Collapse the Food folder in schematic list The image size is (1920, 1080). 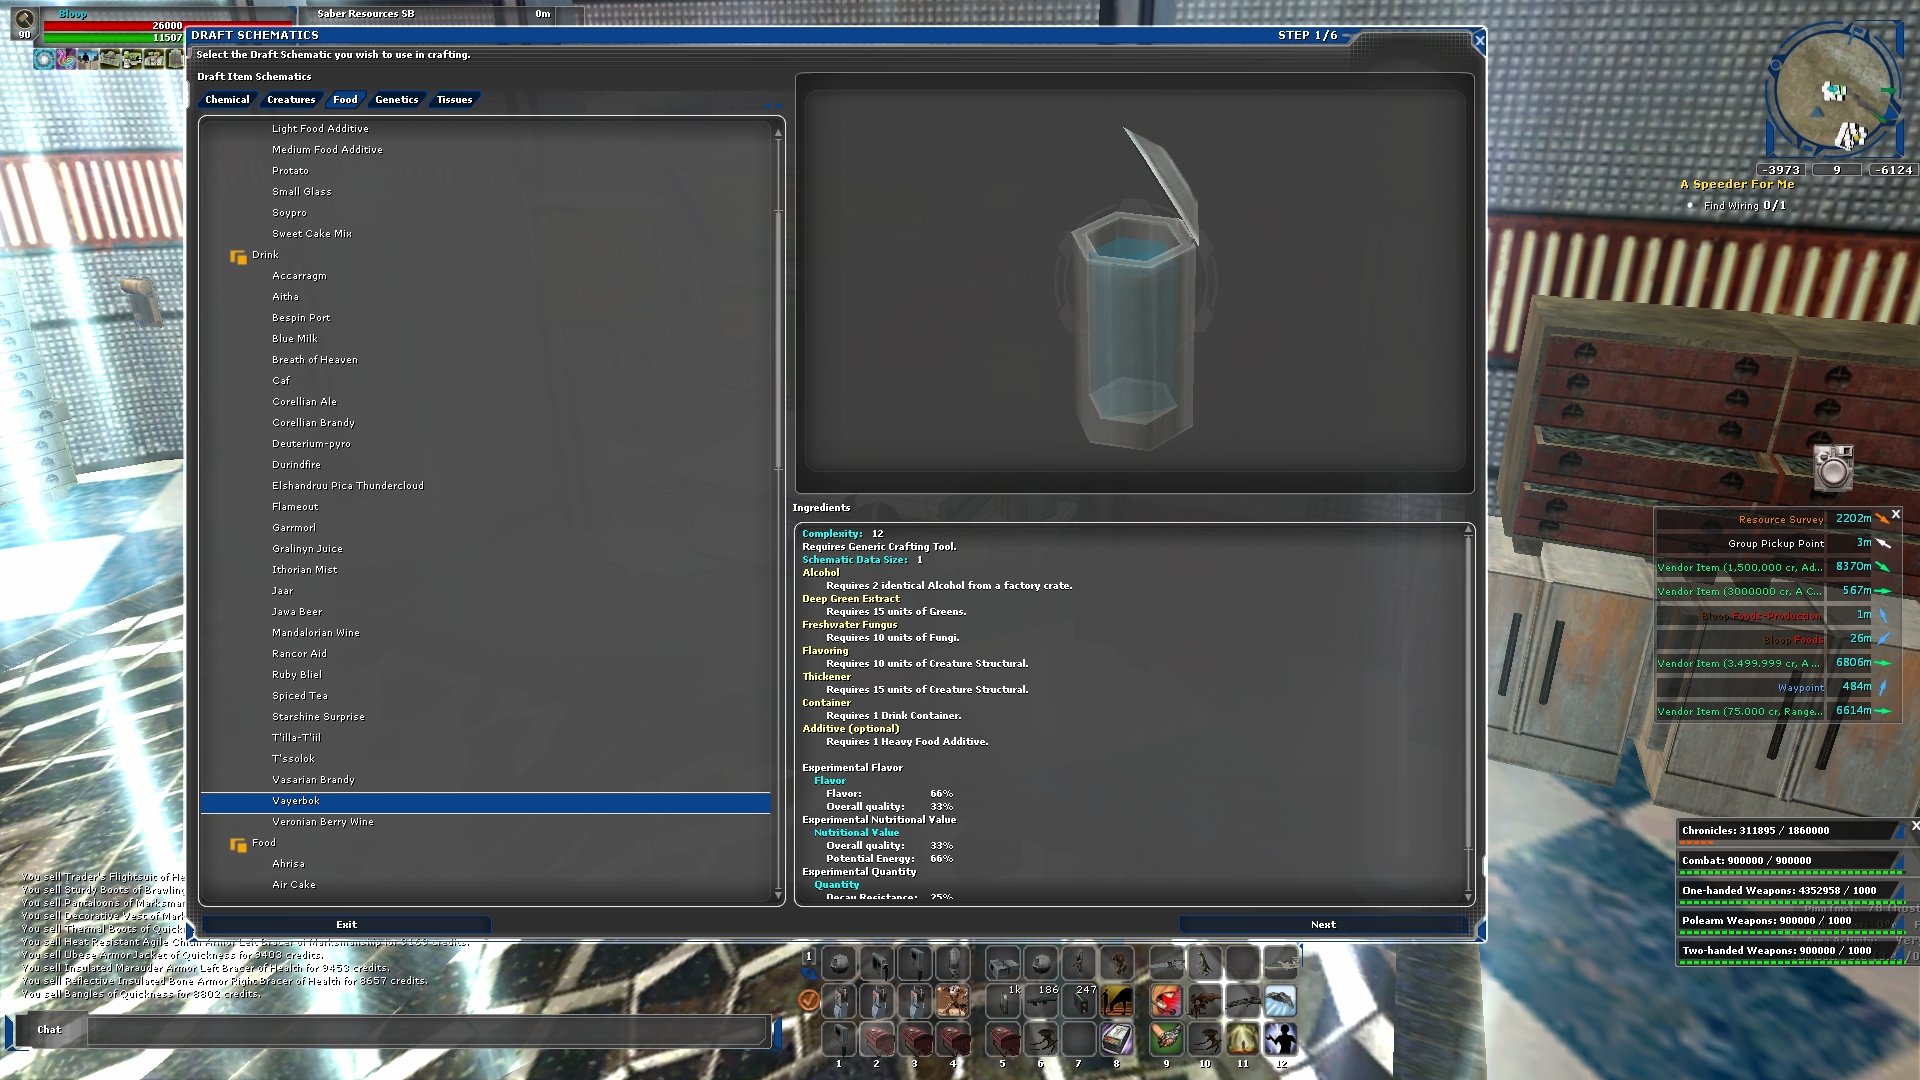(x=238, y=844)
